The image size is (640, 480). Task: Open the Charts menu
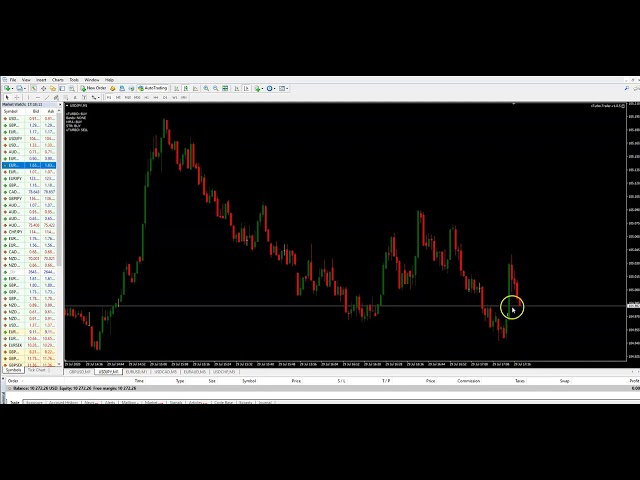(57, 79)
